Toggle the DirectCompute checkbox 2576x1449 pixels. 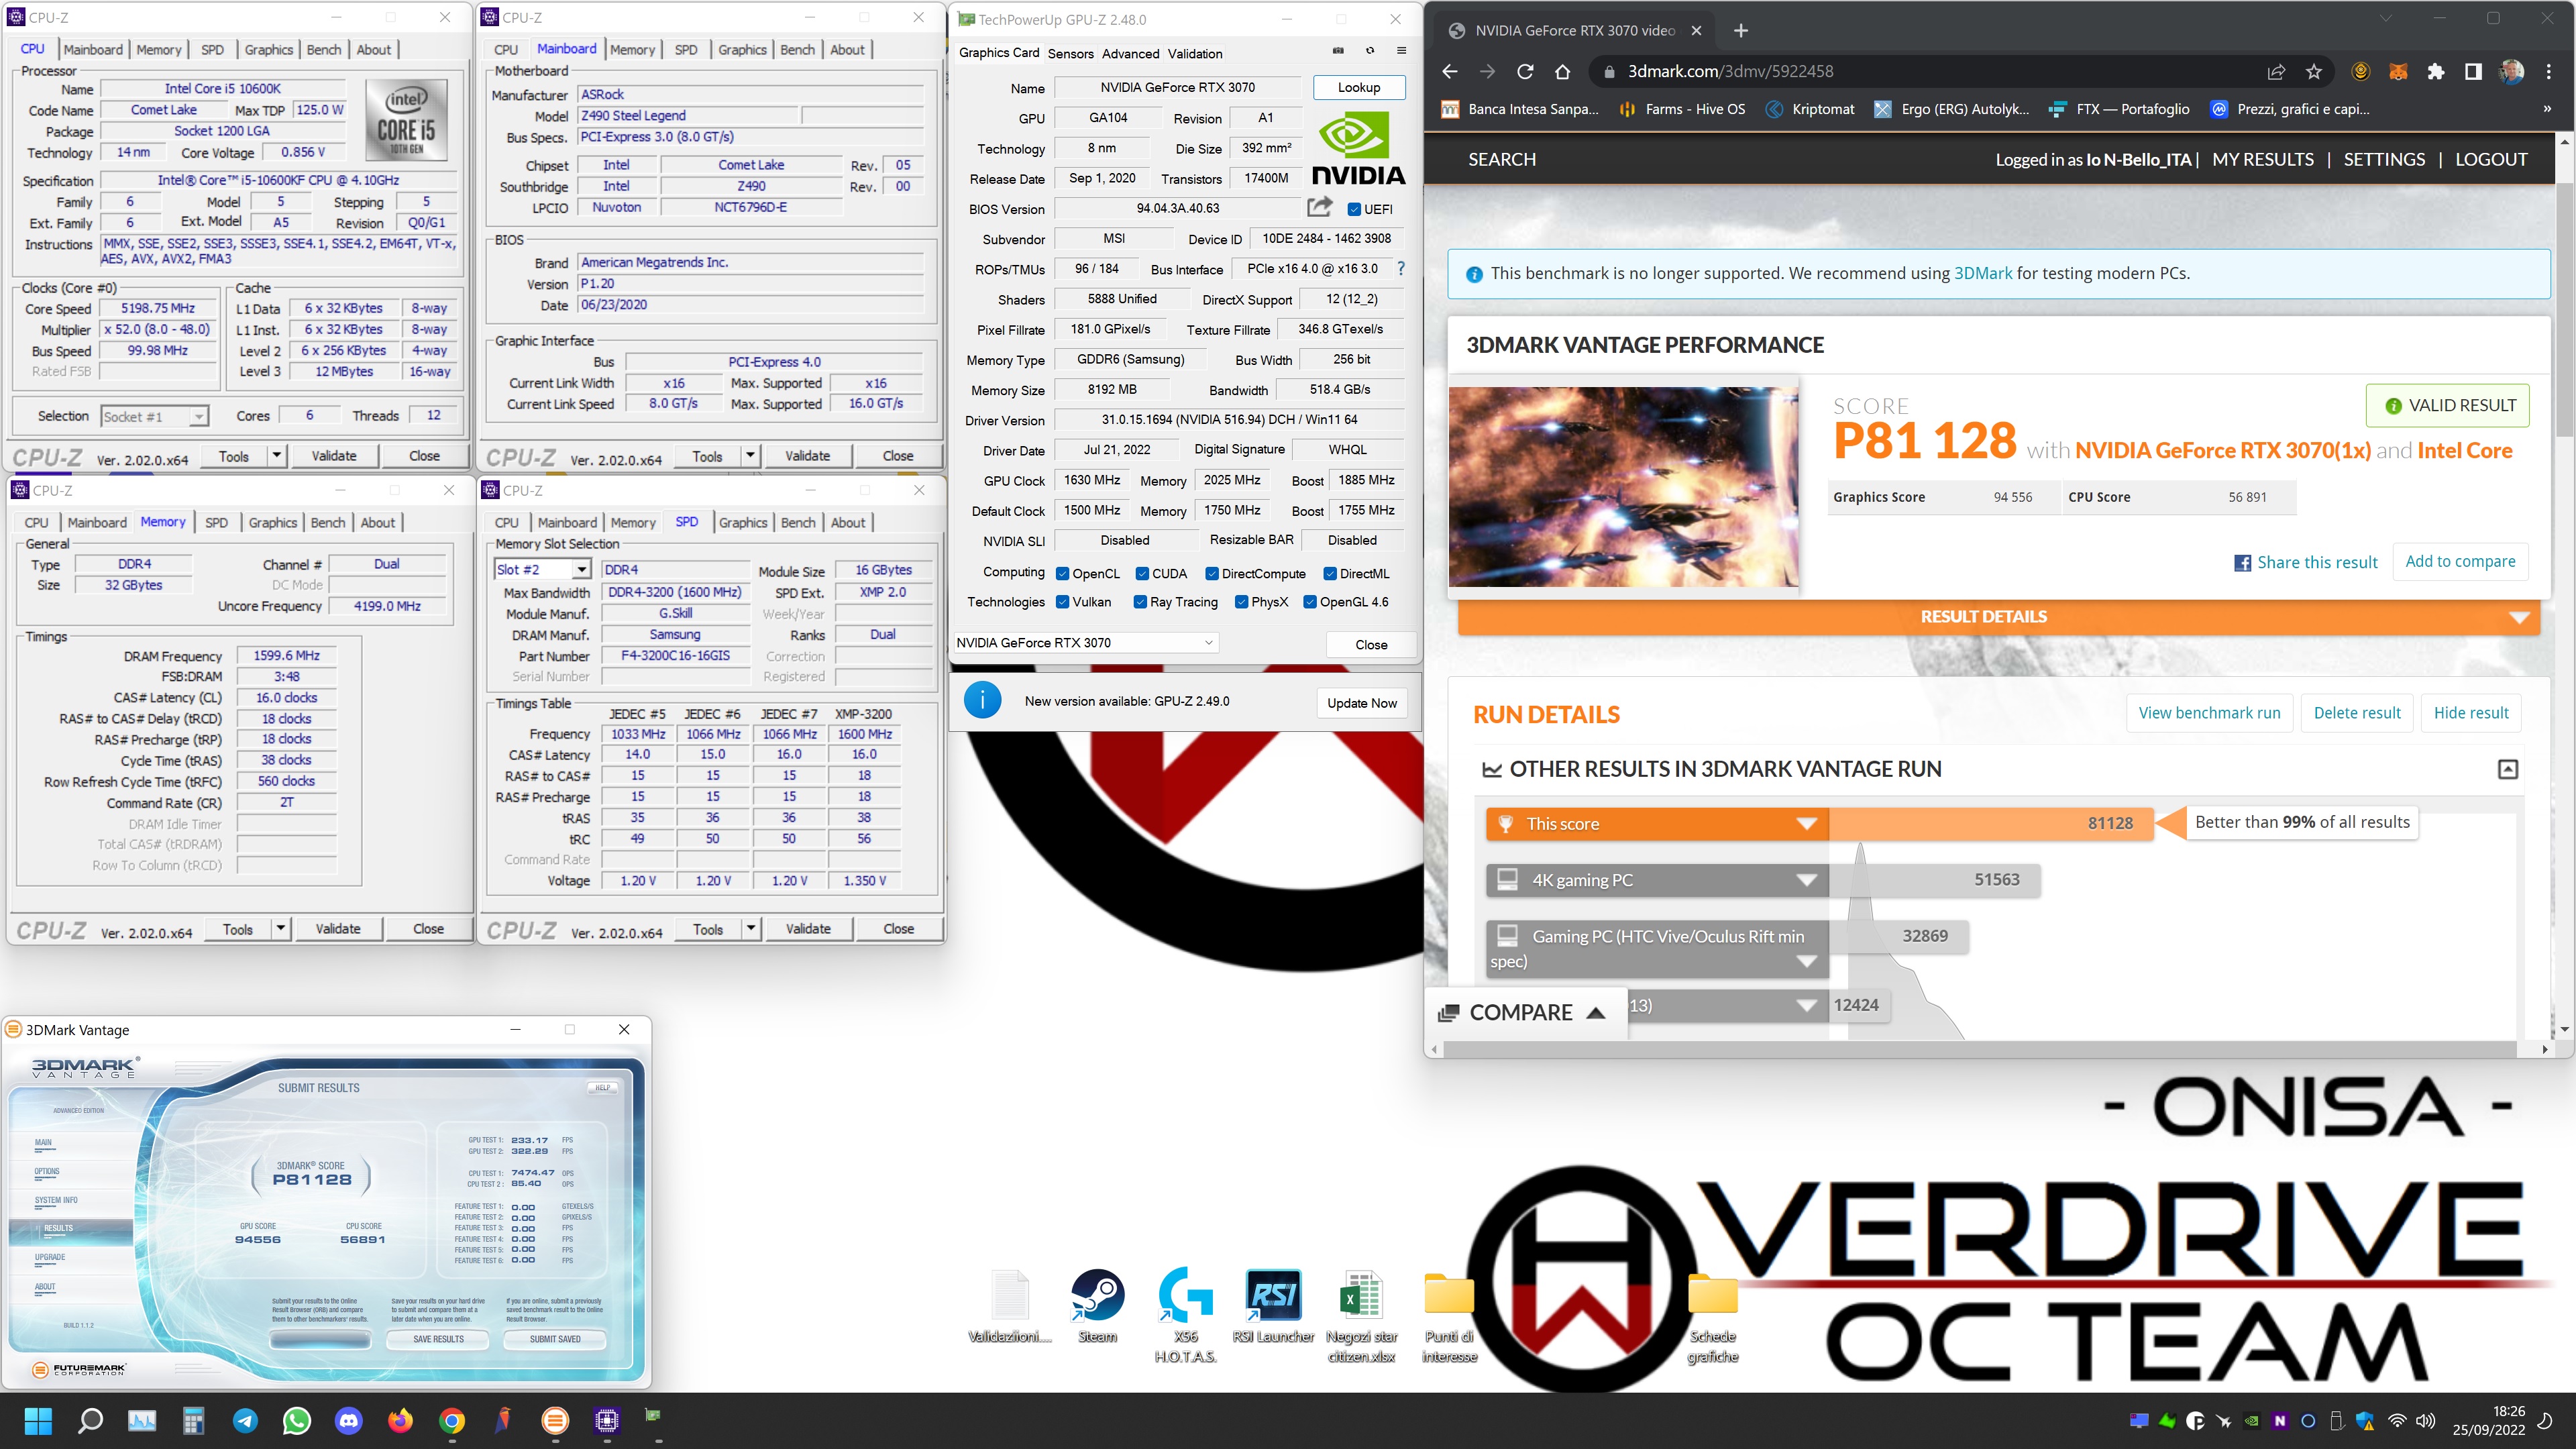point(1212,573)
